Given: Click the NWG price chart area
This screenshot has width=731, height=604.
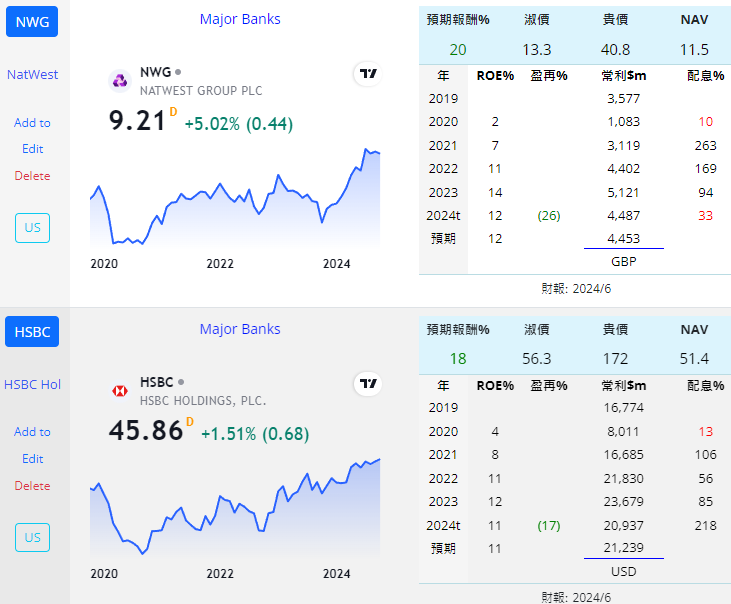Looking at the screenshot, I should click(x=235, y=198).
